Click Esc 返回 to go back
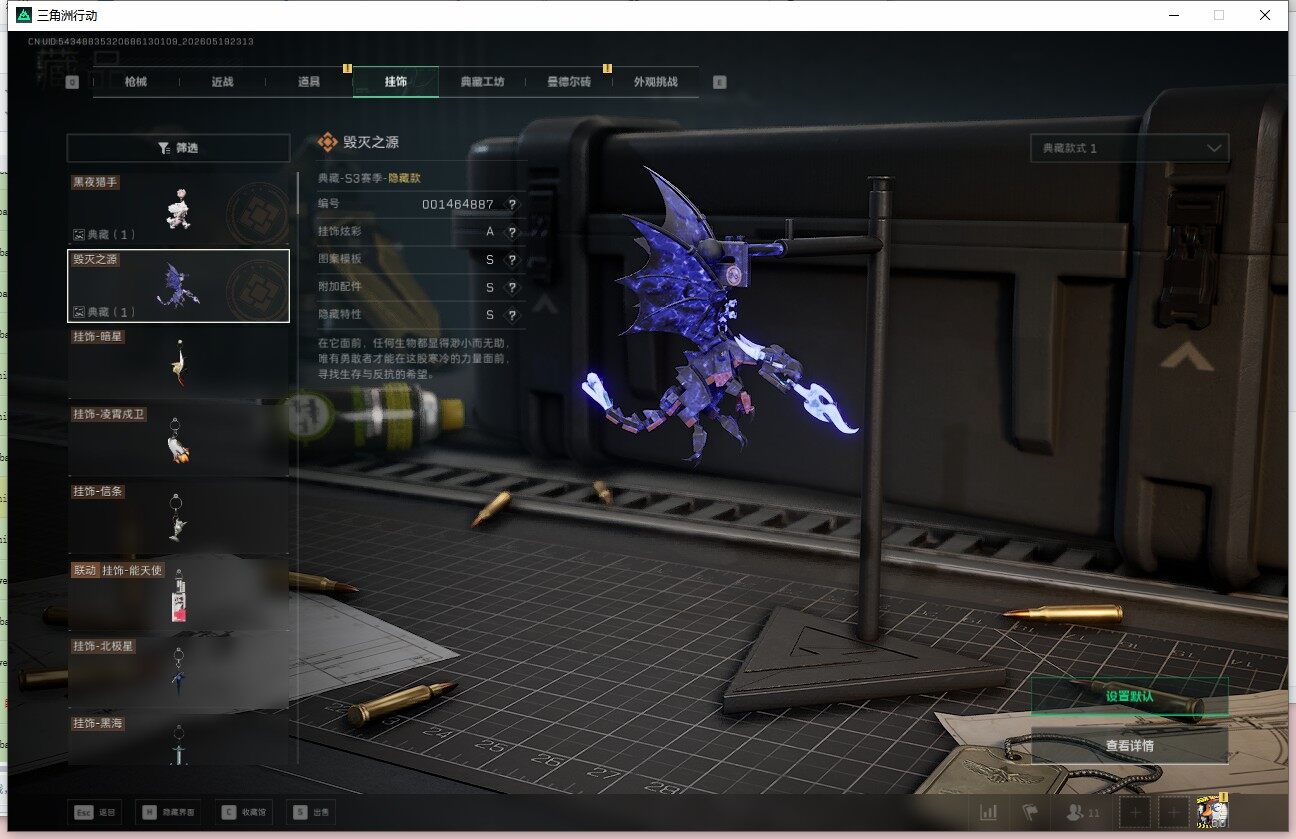Screen dimensions: 1296x839 pyautogui.click(x=94, y=813)
